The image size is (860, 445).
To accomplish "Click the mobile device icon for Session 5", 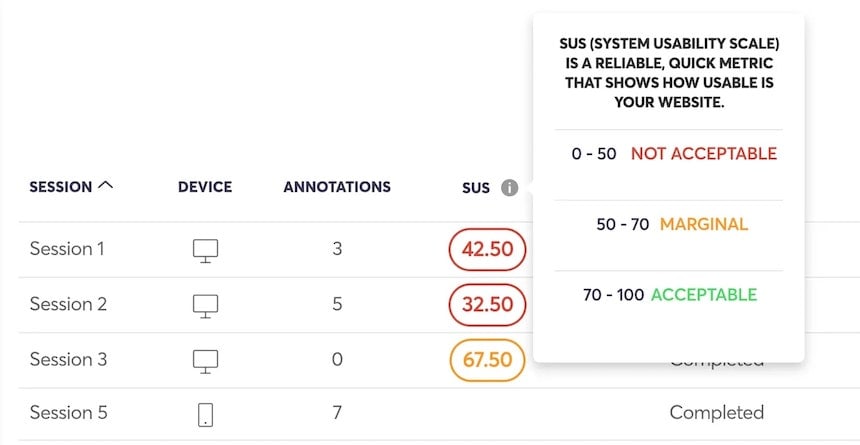I will (205, 414).
